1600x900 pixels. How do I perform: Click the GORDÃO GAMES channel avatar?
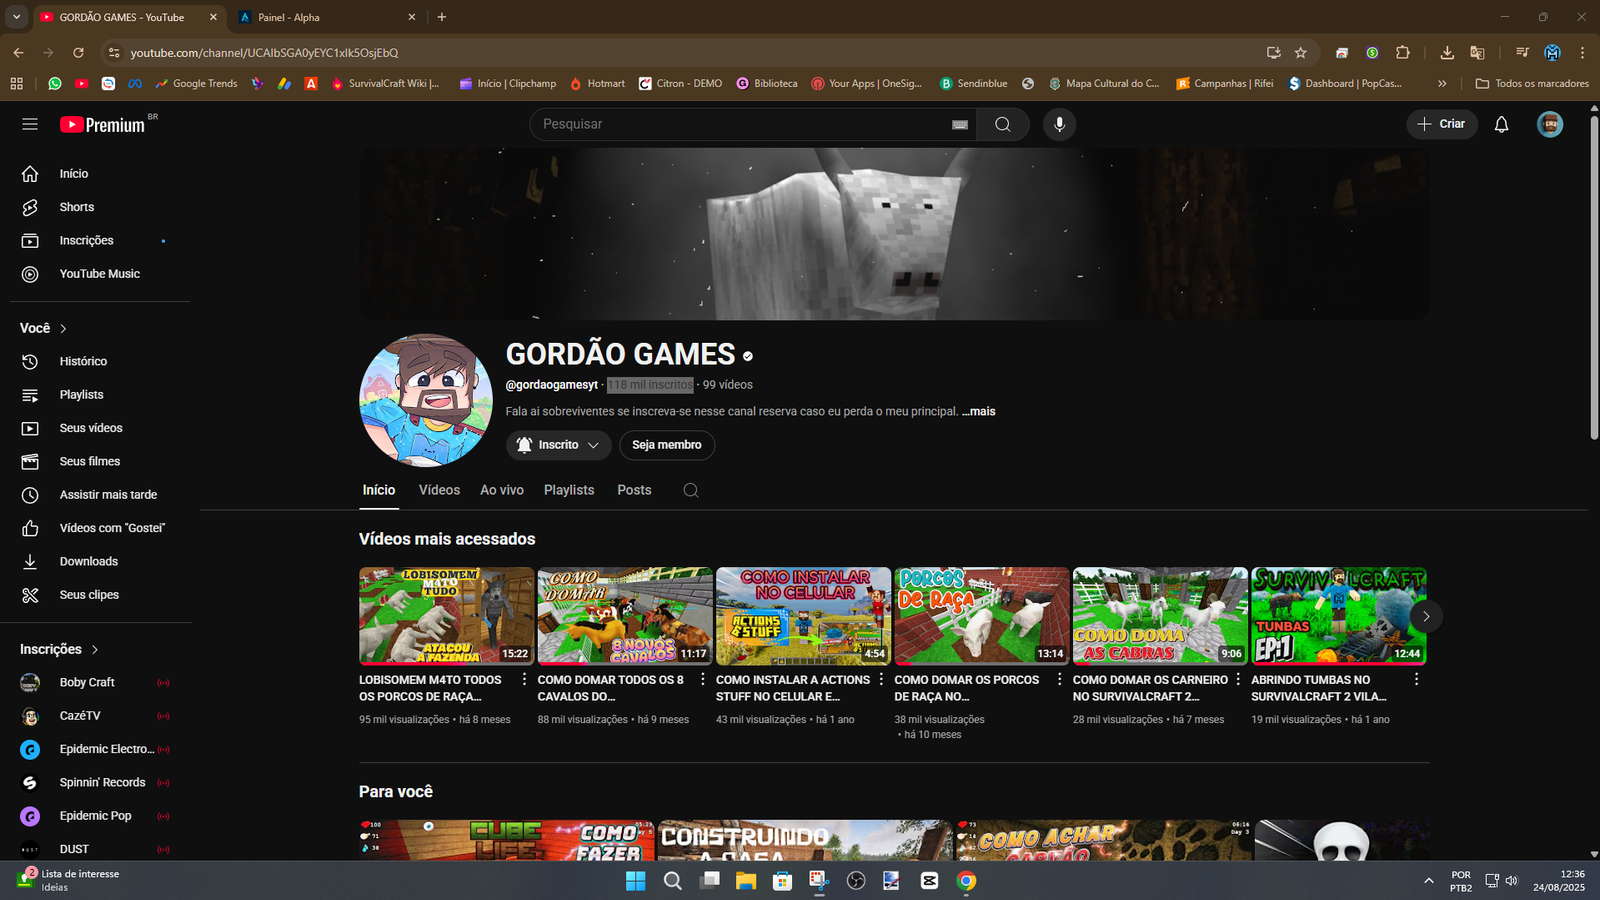[426, 400]
